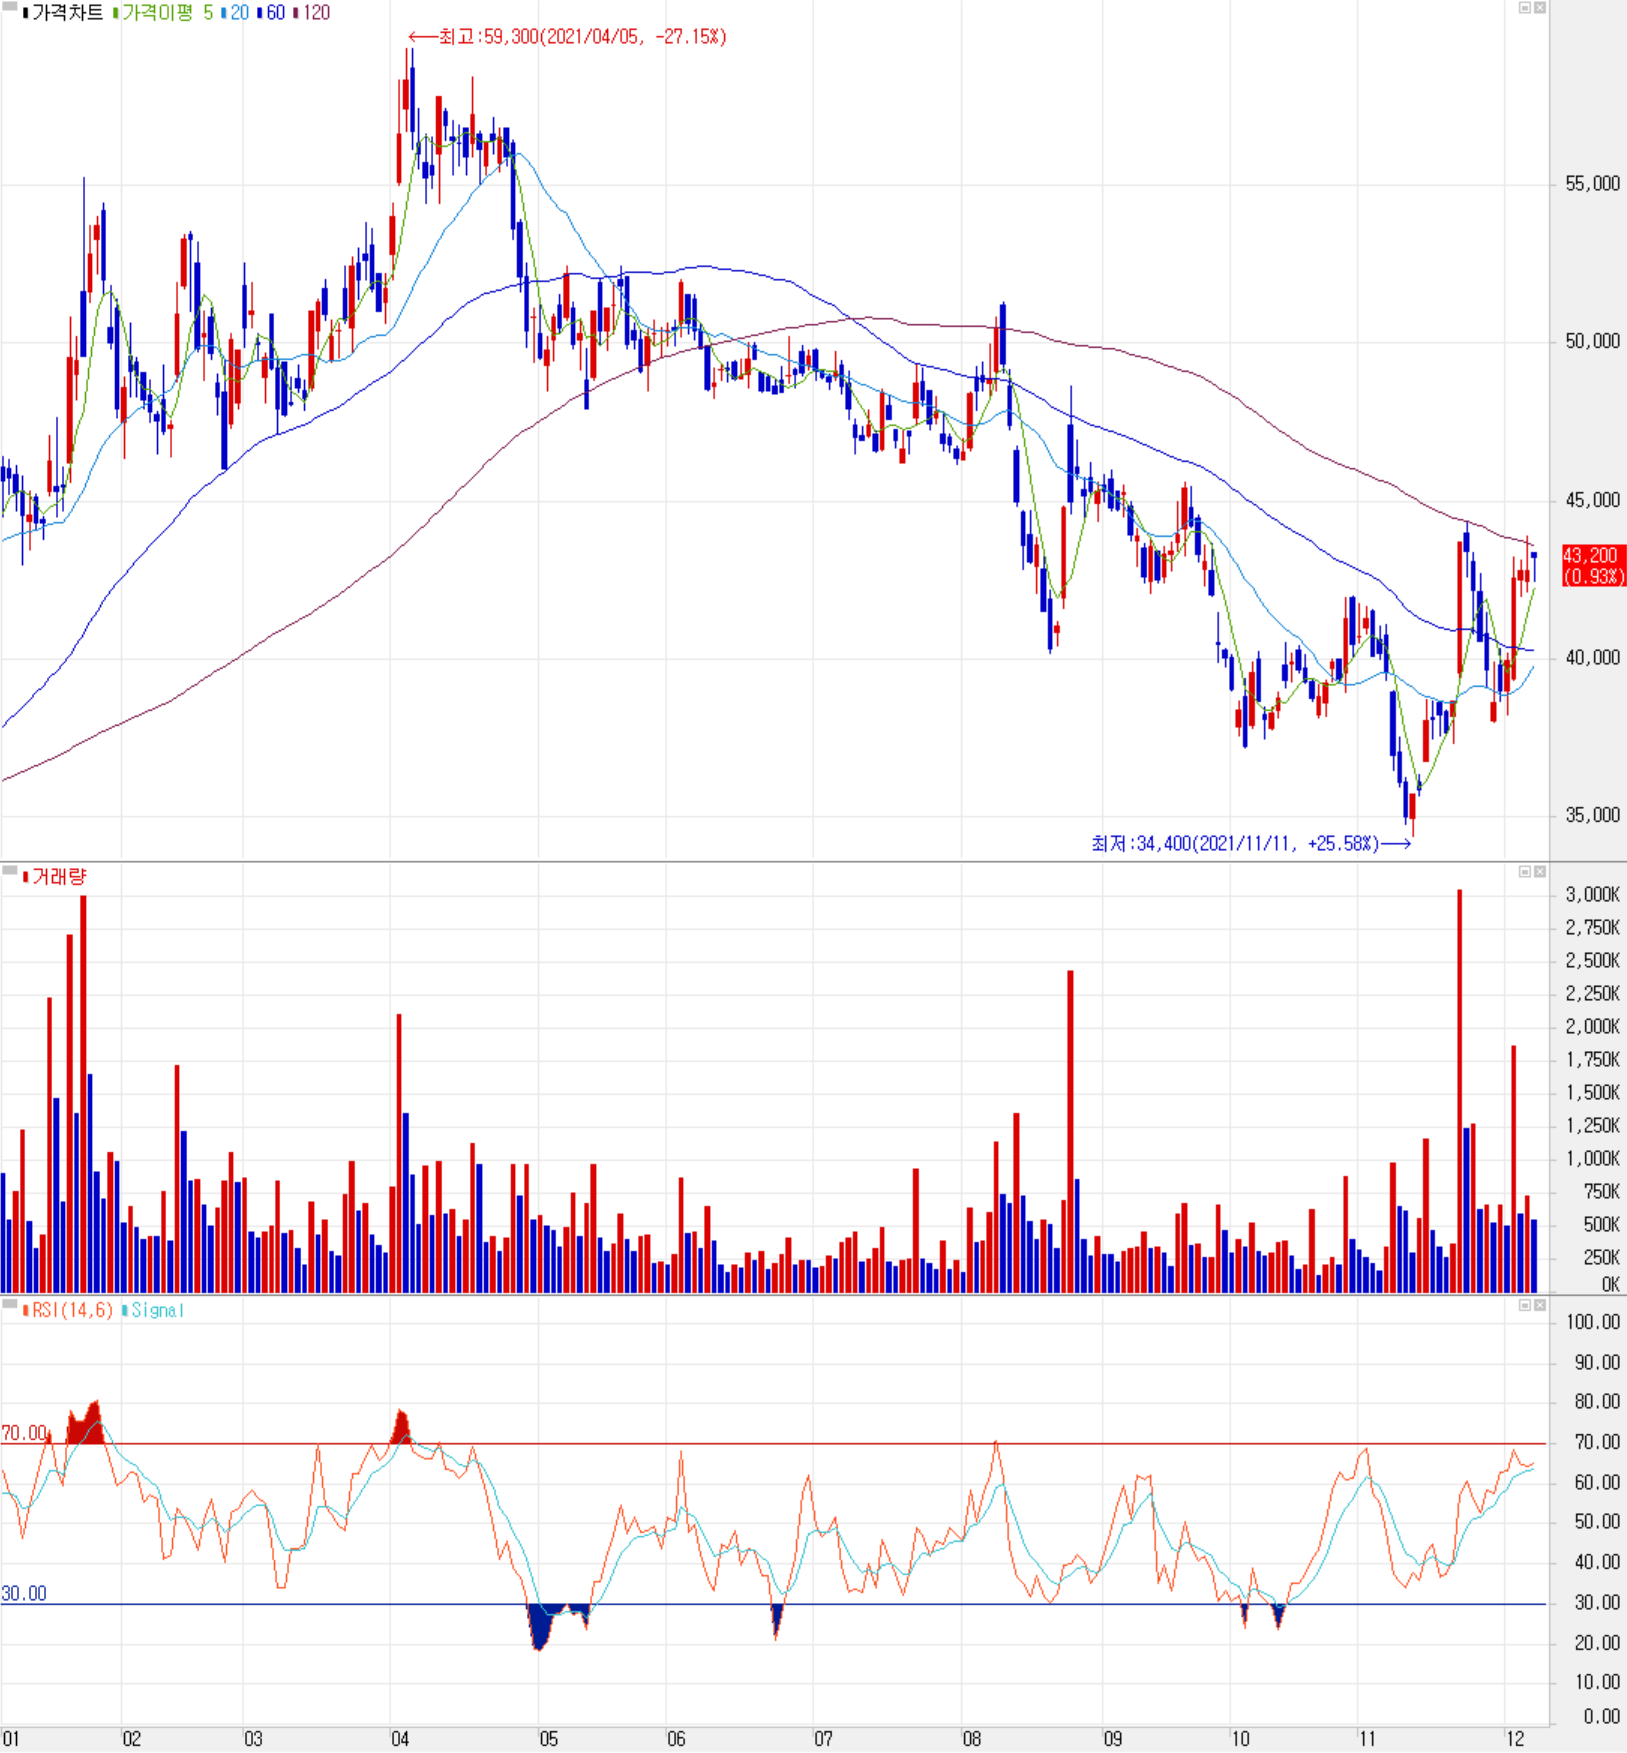Close the price chart panel
This screenshot has height=1753, width=1627.
tap(1540, 8)
